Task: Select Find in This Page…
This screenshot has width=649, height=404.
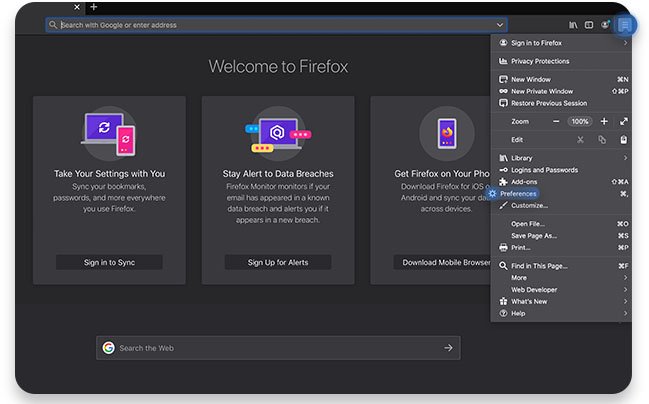Action: tap(561, 266)
